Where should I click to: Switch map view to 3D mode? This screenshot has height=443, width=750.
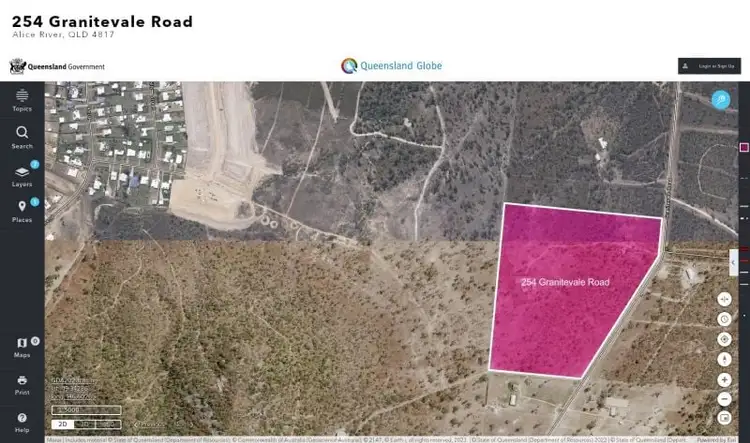[85, 424]
